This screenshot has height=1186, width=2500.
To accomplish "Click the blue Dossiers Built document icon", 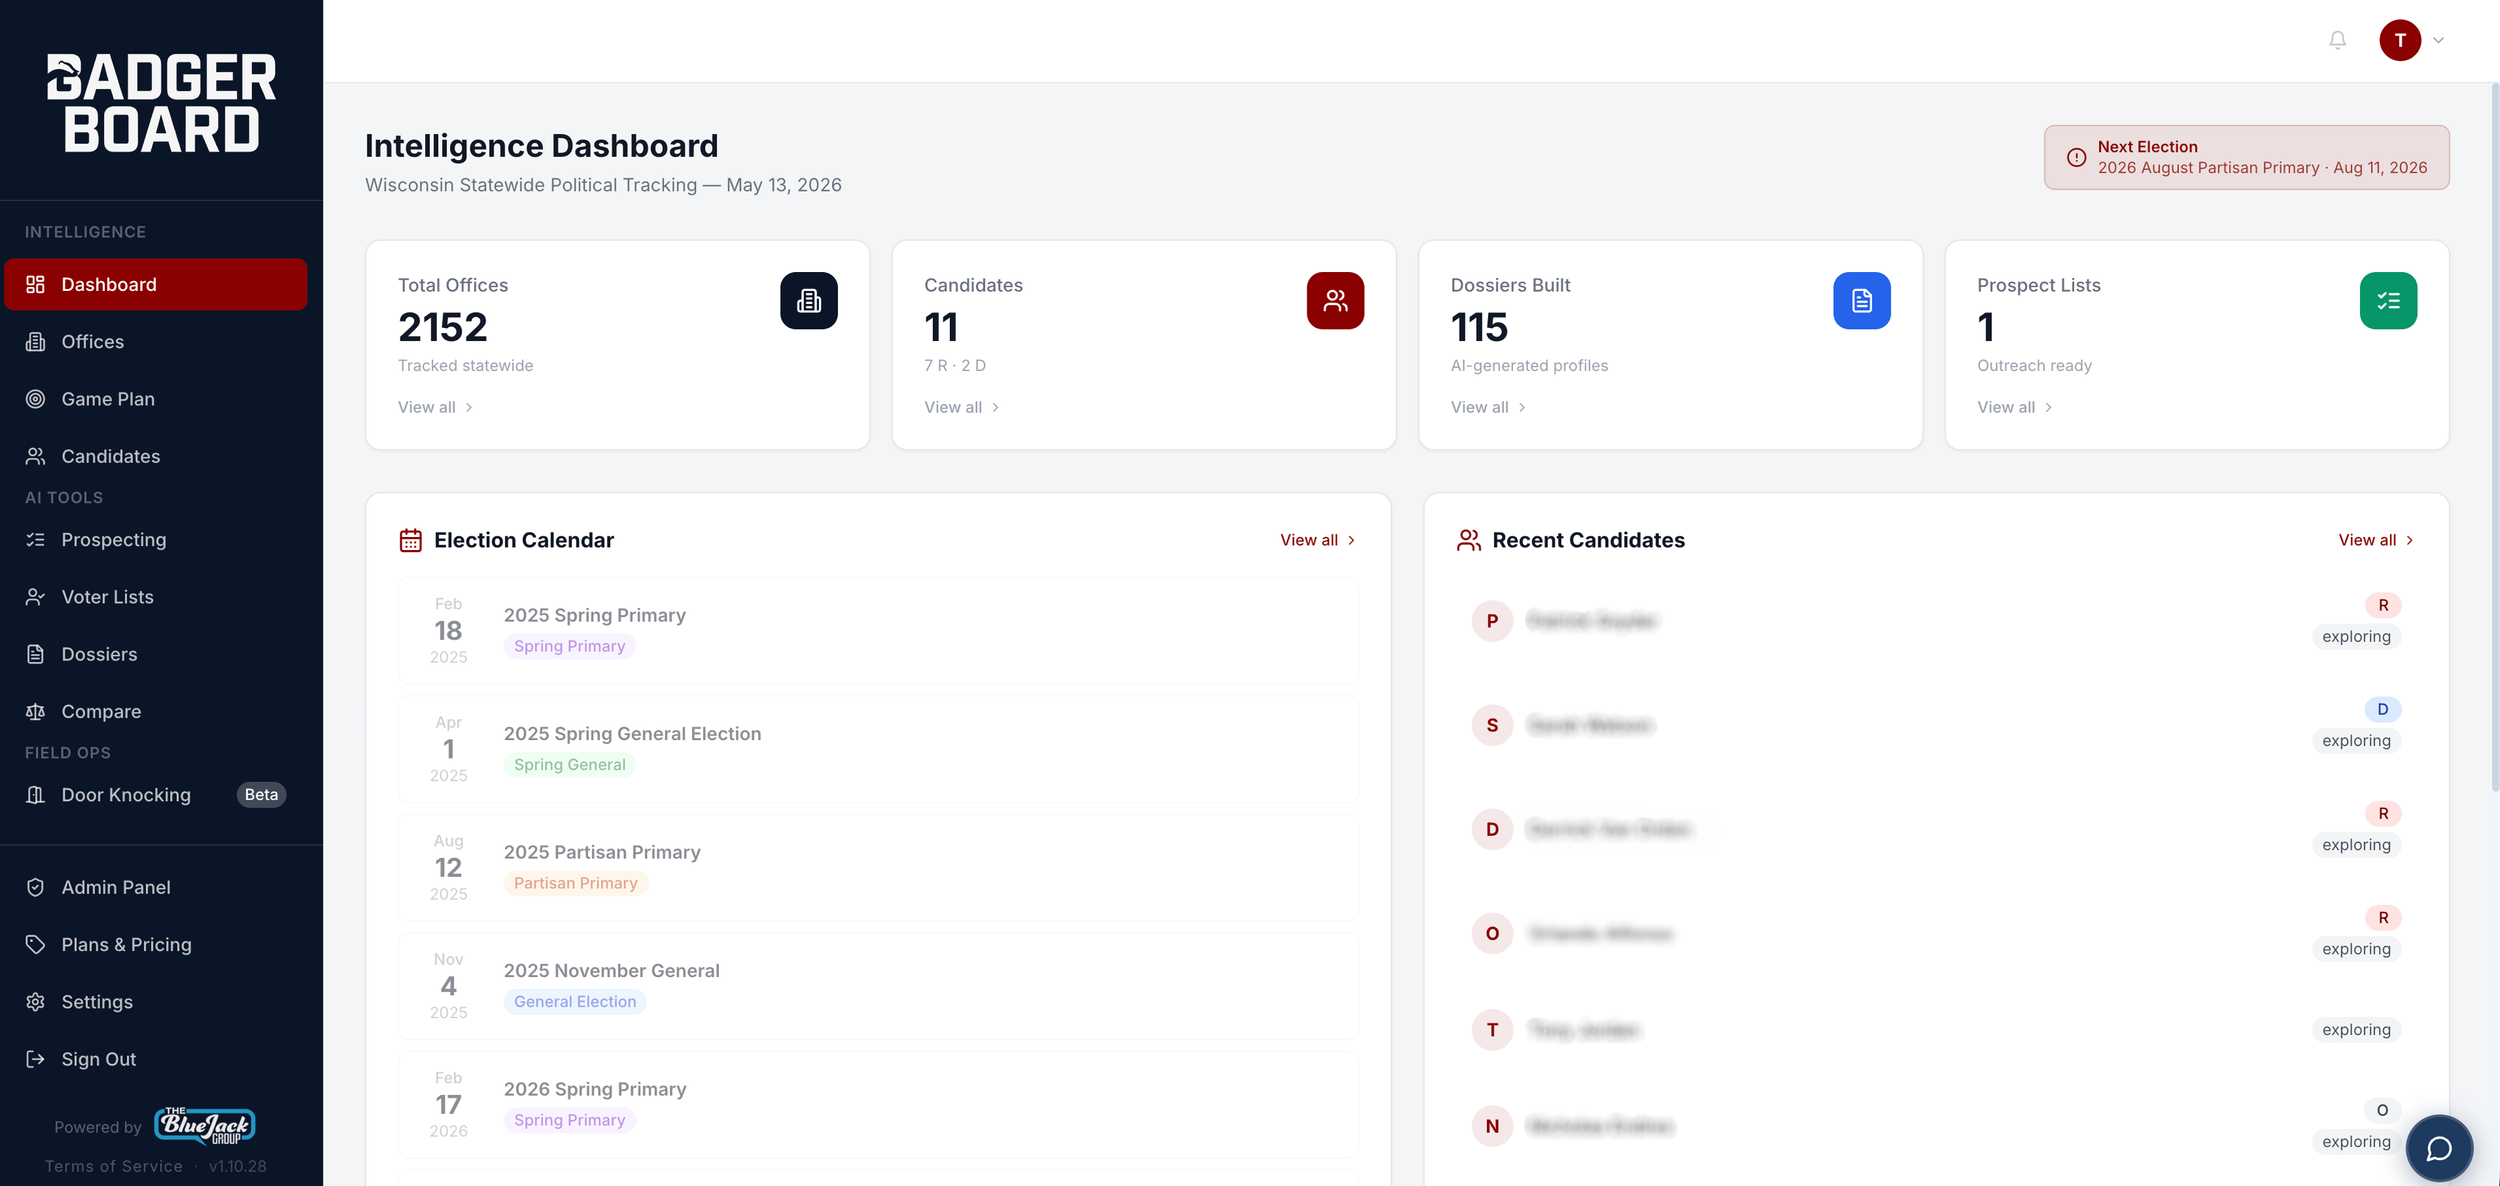I will point(1862,300).
